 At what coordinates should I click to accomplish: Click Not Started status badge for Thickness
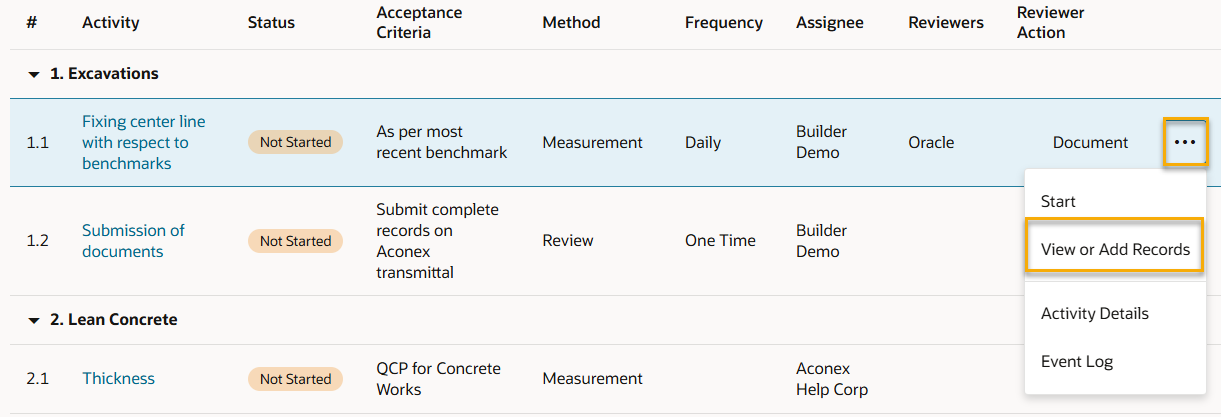[x=295, y=379]
